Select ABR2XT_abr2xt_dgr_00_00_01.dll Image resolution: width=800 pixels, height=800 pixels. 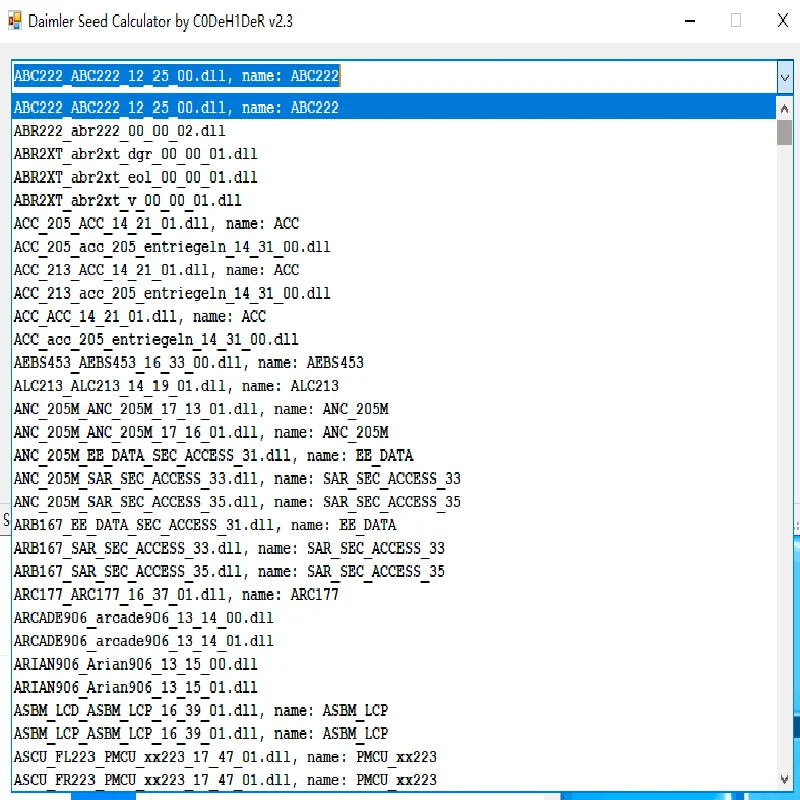393,154
